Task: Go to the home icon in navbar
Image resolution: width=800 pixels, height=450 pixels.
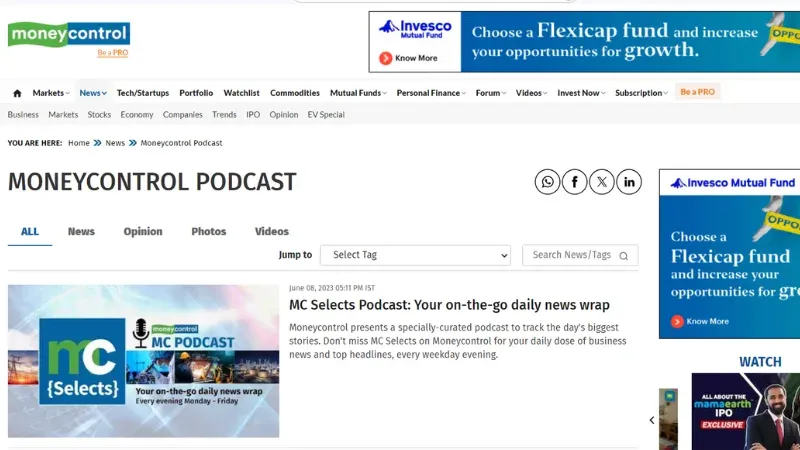Action: (x=17, y=93)
